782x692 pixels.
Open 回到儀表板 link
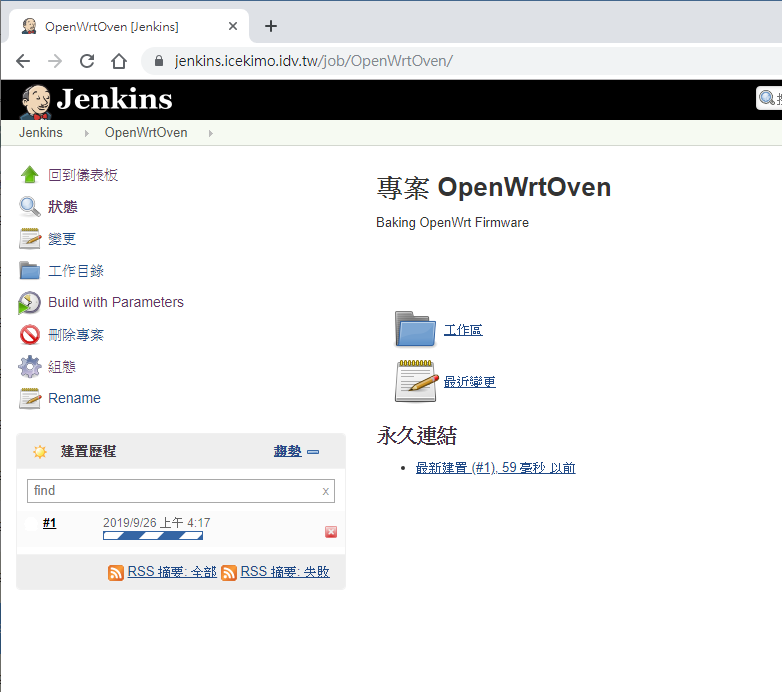[83, 175]
